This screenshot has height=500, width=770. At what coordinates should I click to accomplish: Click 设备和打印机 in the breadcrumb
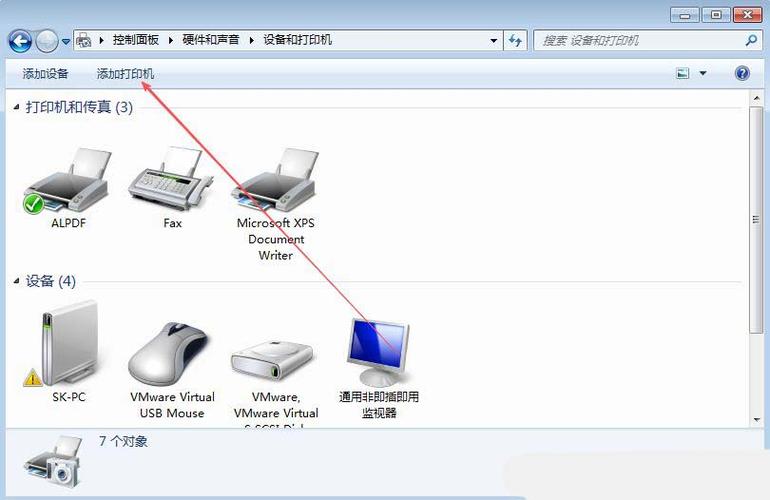click(x=298, y=40)
